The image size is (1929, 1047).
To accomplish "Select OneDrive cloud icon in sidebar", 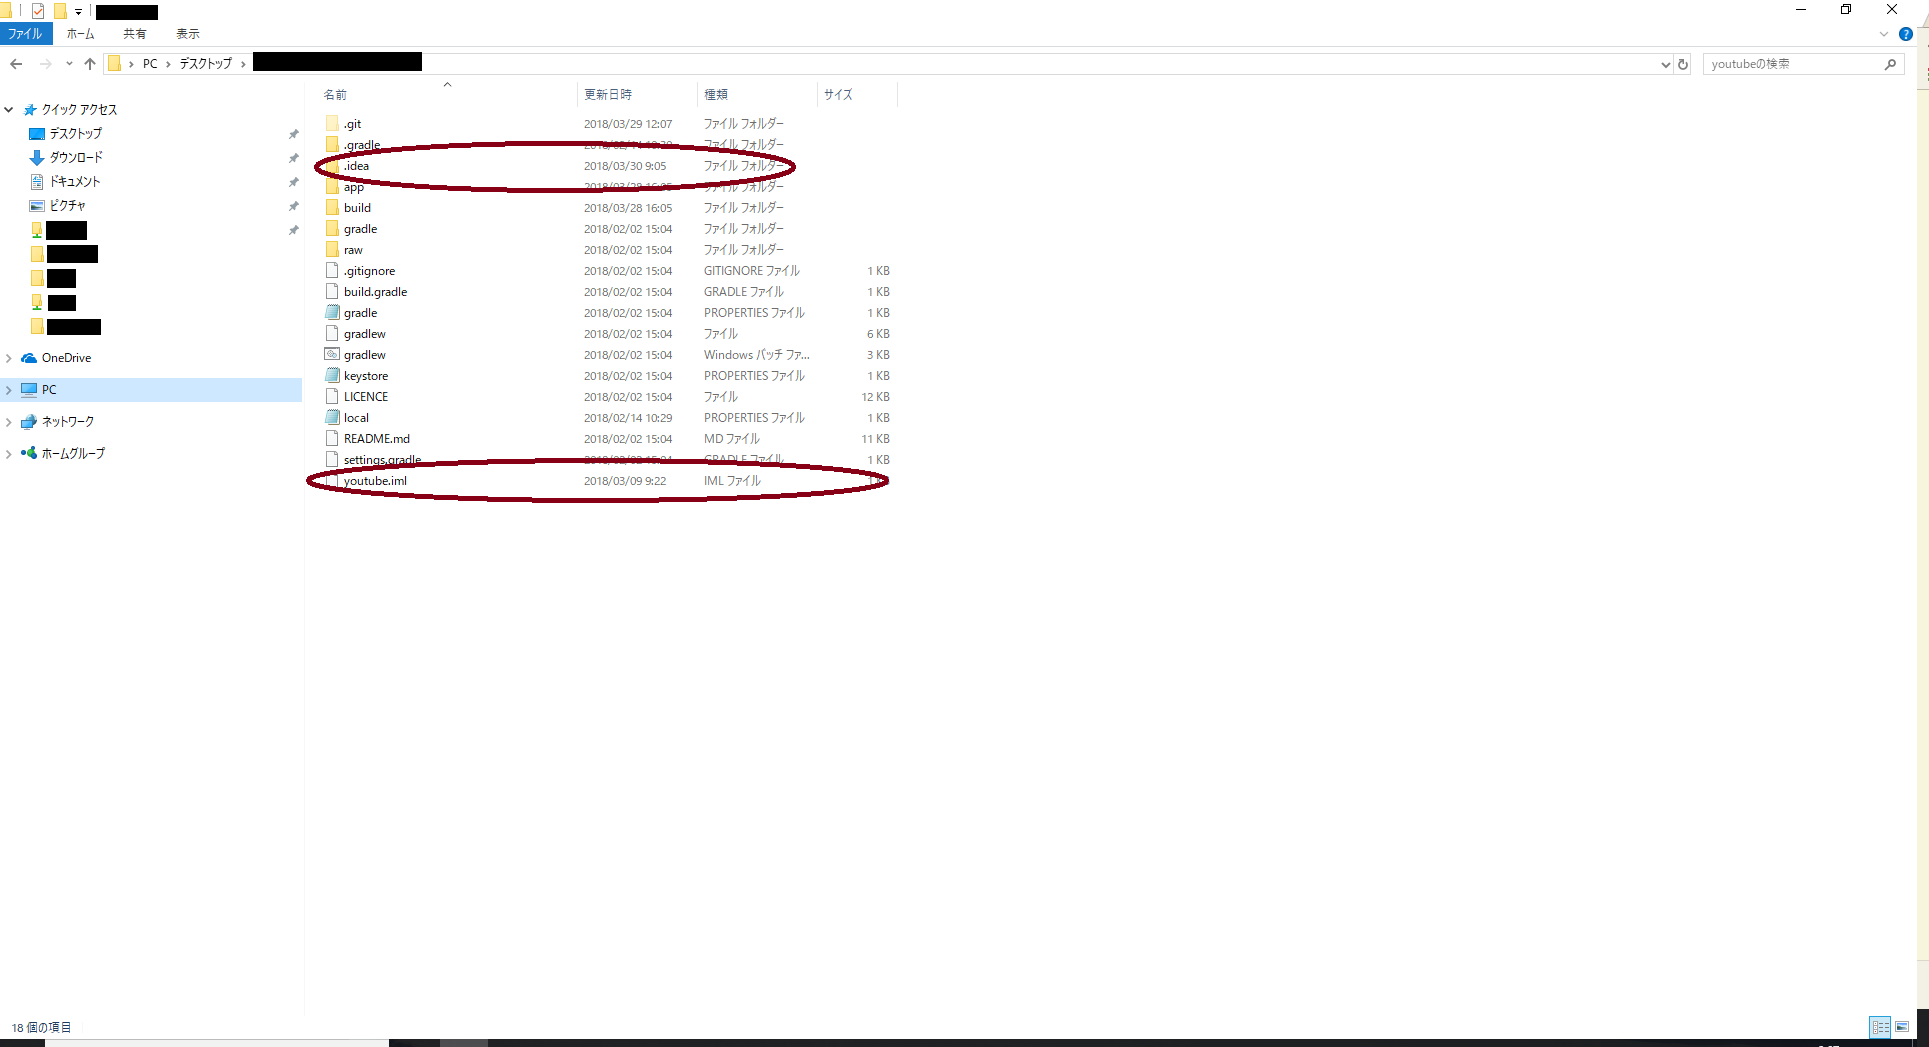I will pyautogui.click(x=29, y=358).
